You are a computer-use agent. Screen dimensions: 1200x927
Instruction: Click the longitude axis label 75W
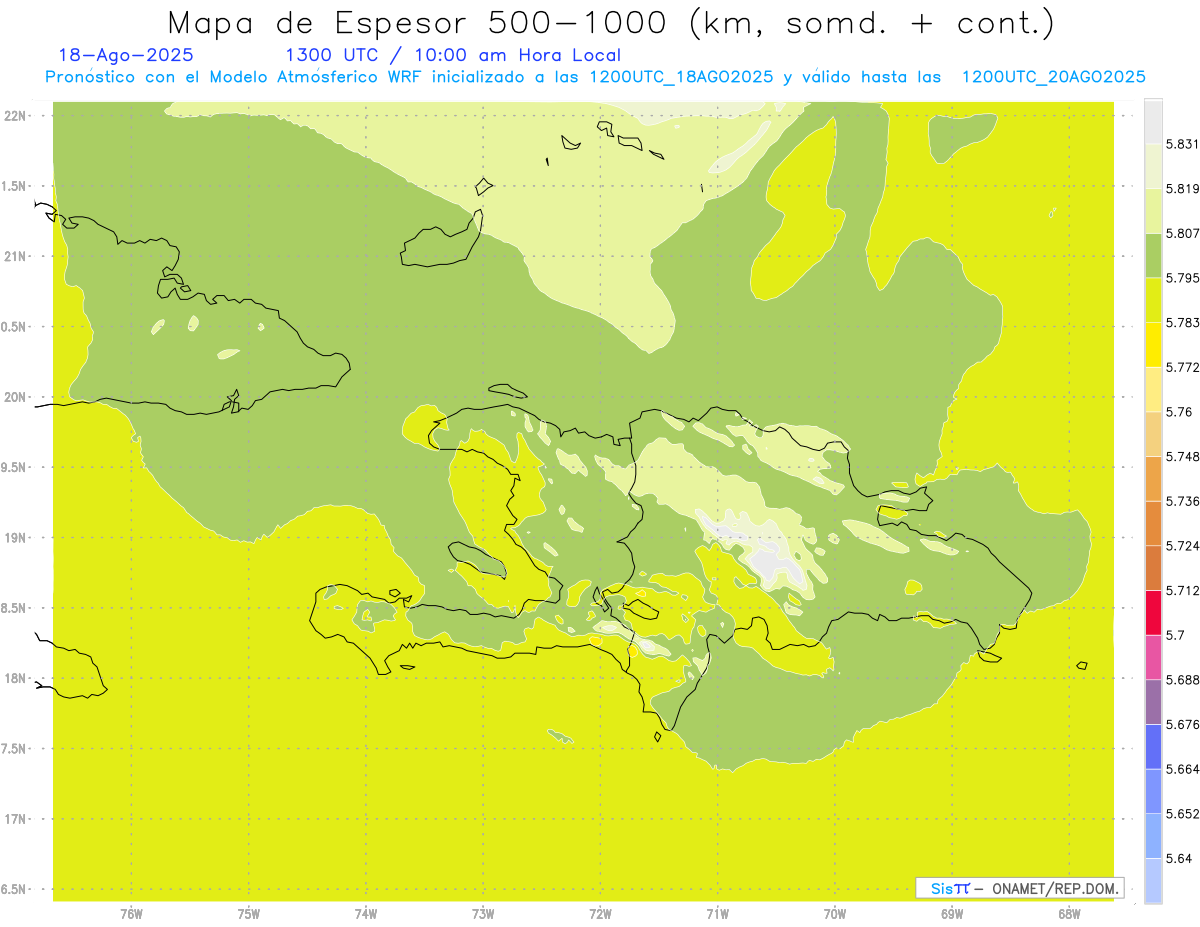[x=249, y=914]
